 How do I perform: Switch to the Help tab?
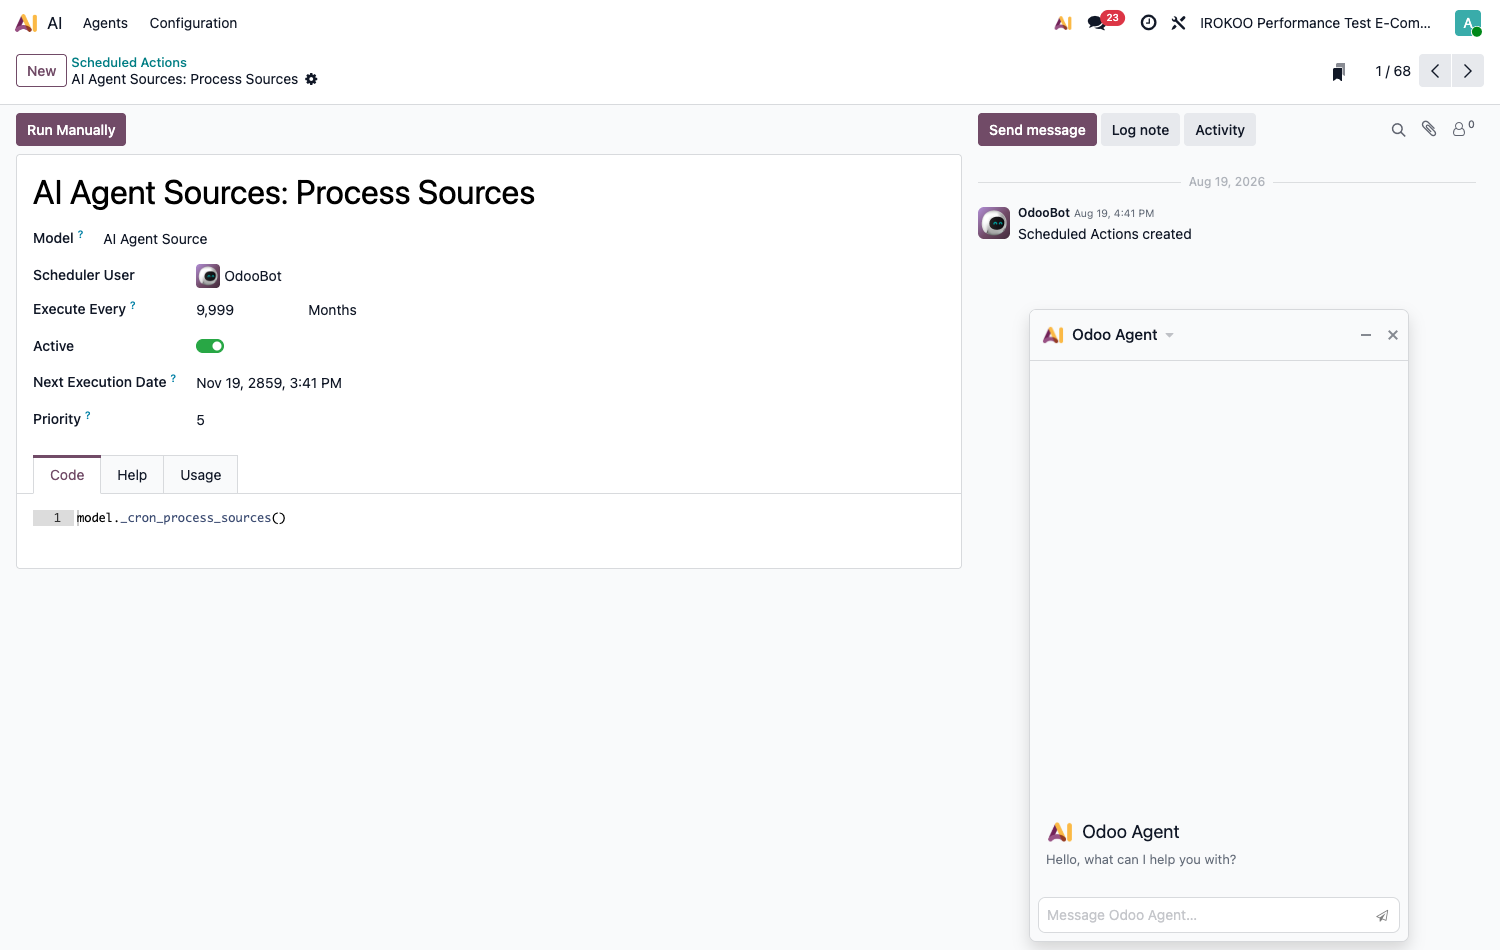pos(132,475)
